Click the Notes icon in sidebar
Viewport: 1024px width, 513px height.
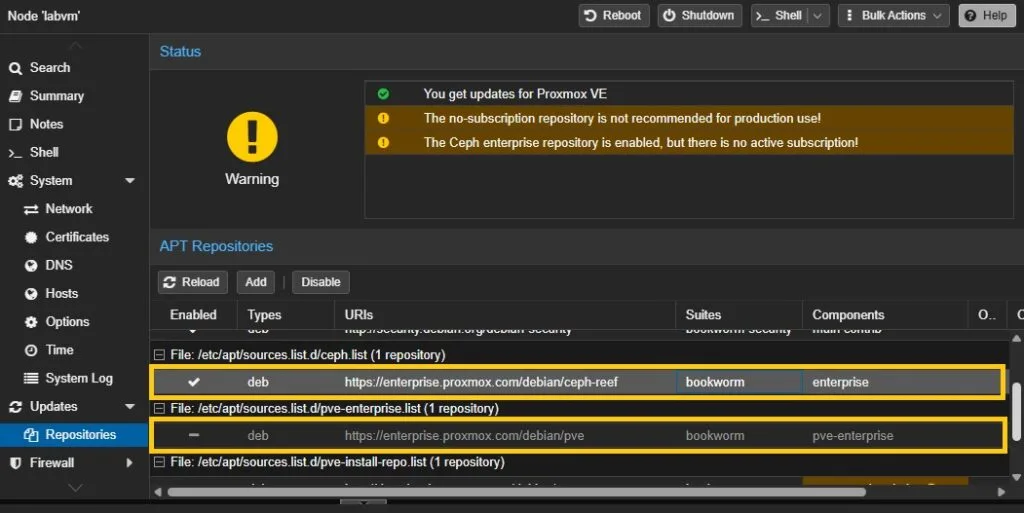[16, 124]
